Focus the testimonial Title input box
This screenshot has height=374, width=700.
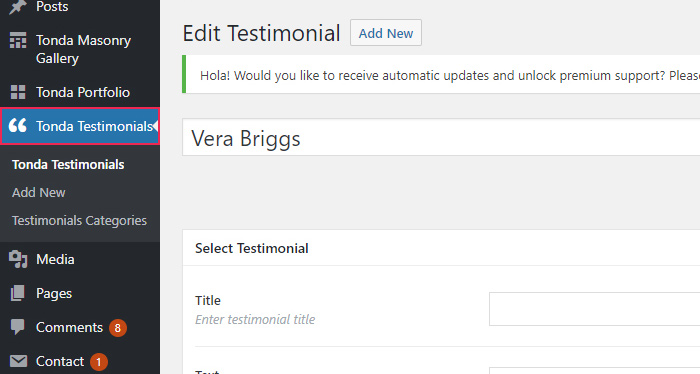595,309
